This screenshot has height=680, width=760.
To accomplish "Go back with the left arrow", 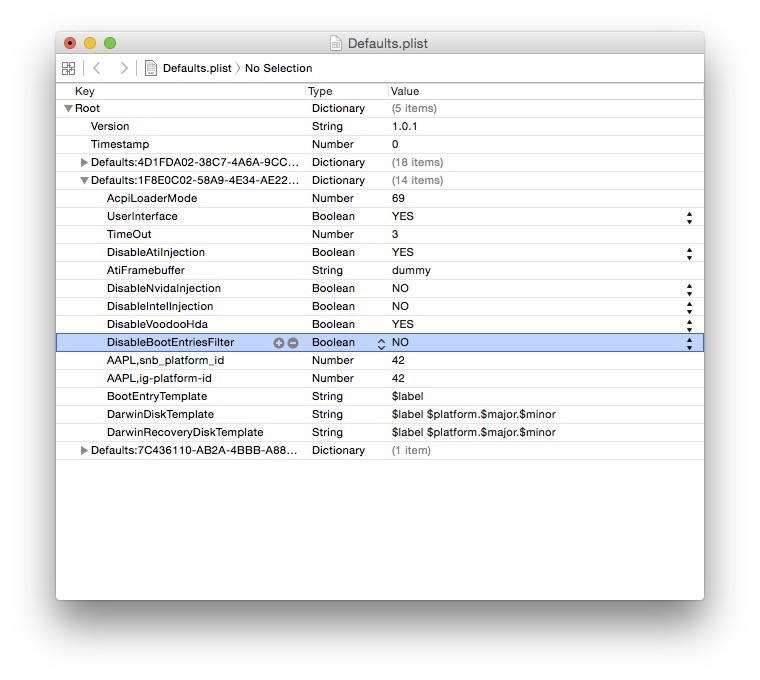I will coord(97,68).
